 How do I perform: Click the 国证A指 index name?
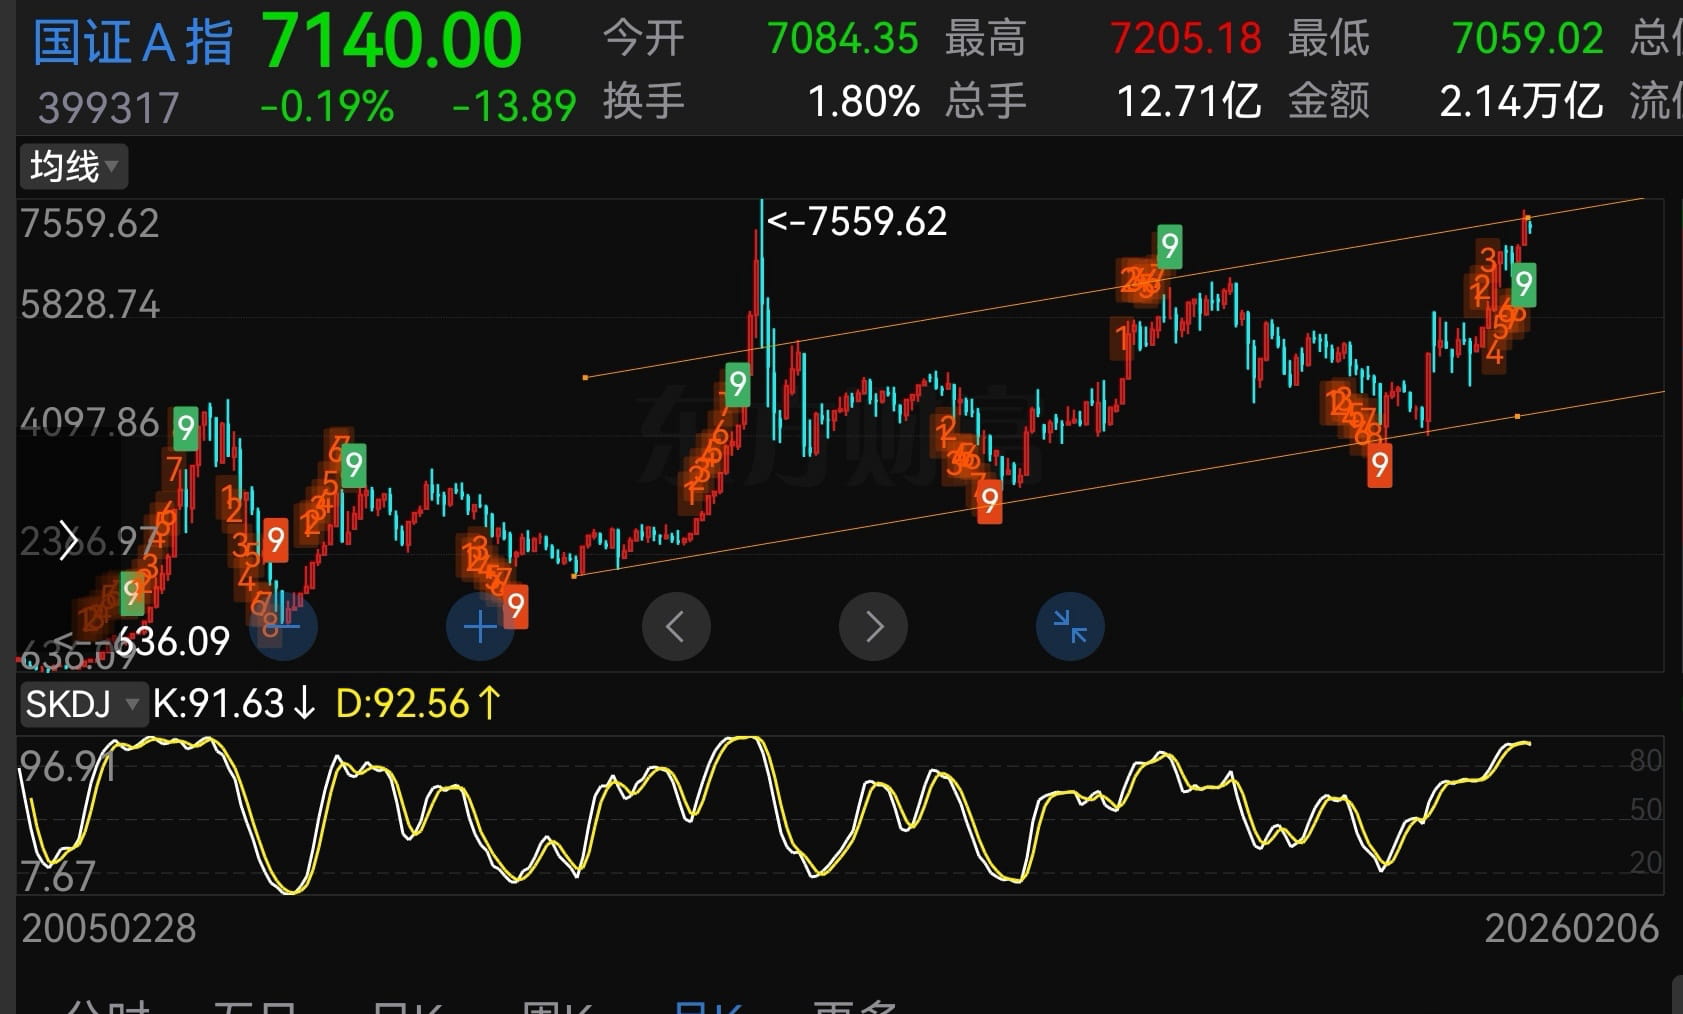[x=133, y=43]
